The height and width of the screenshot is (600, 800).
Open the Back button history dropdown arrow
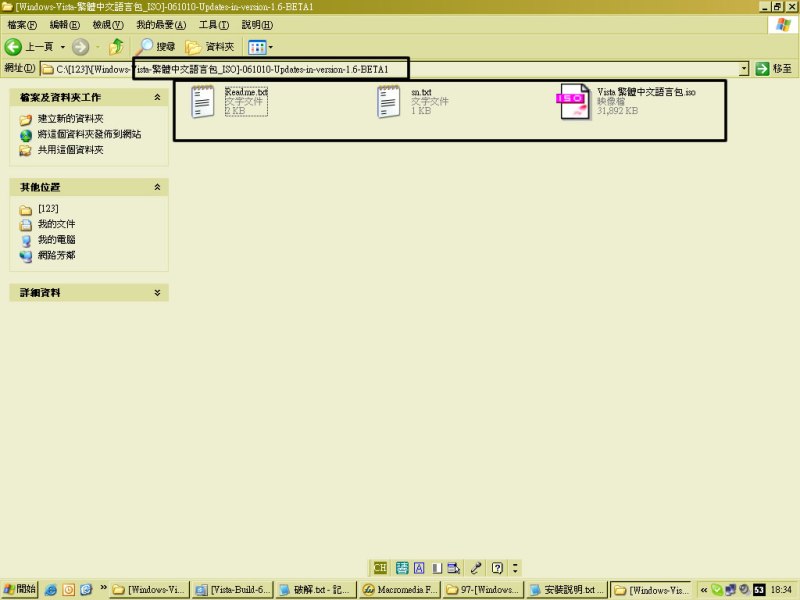(x=63, y=47)
